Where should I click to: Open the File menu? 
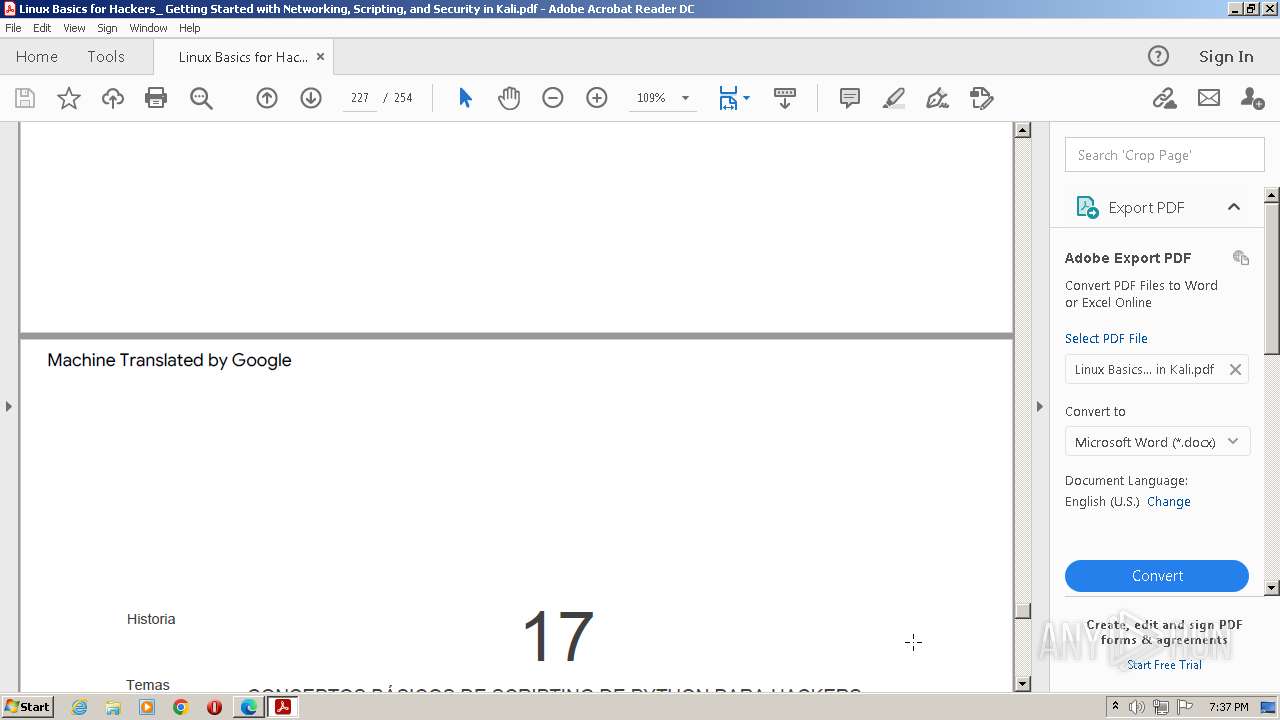coord(13,28)
